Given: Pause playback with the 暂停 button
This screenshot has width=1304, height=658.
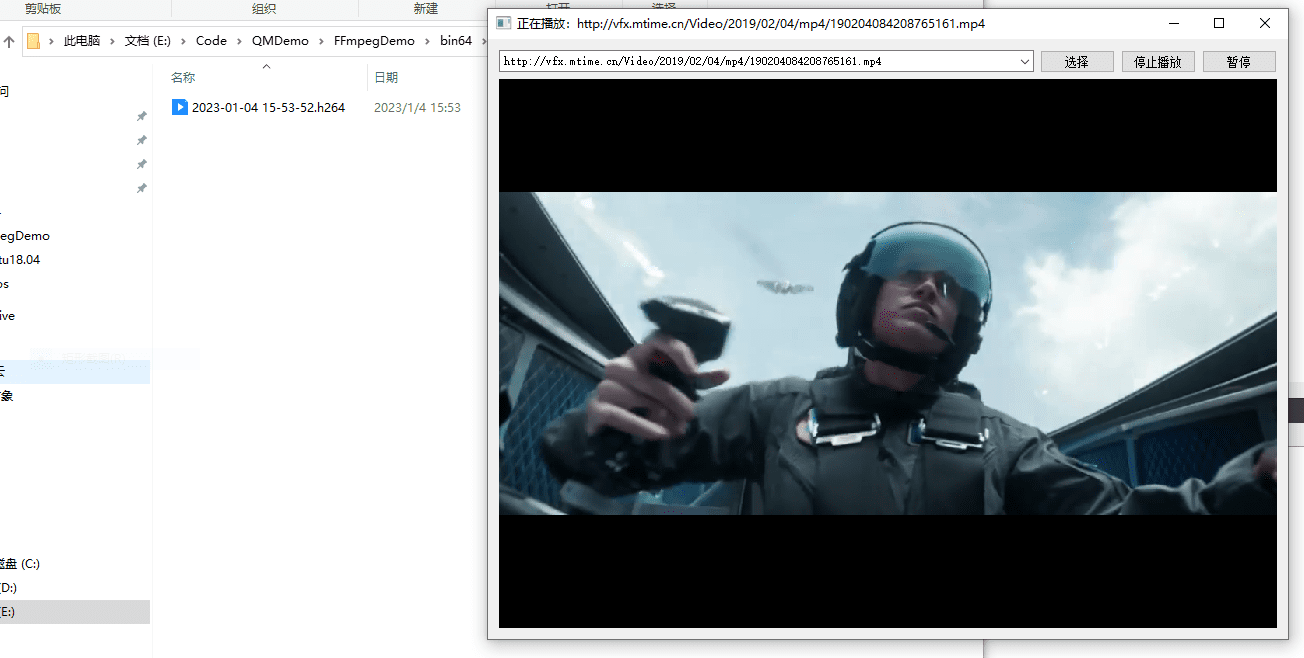Looking at the screenshot, I should pyautogui.click(x=1239, y=62).
